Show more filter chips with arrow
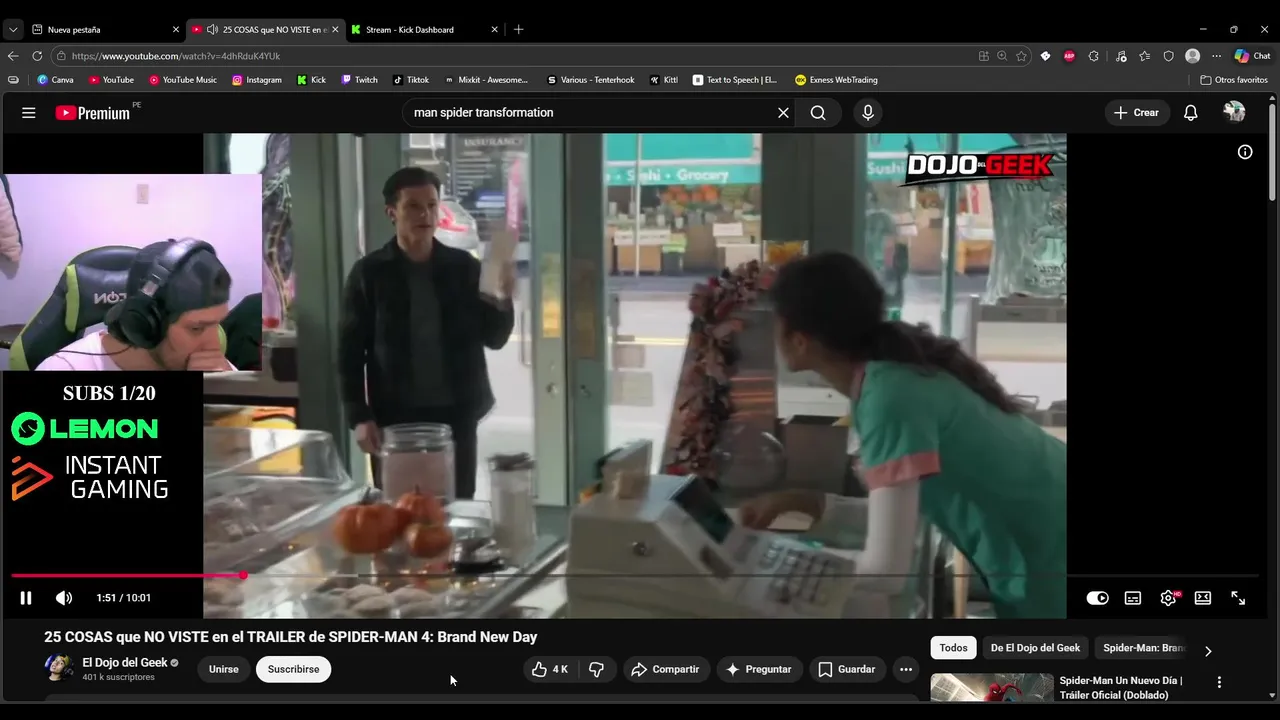This screenshot has height=720, width=1280. click(1208, 651)
